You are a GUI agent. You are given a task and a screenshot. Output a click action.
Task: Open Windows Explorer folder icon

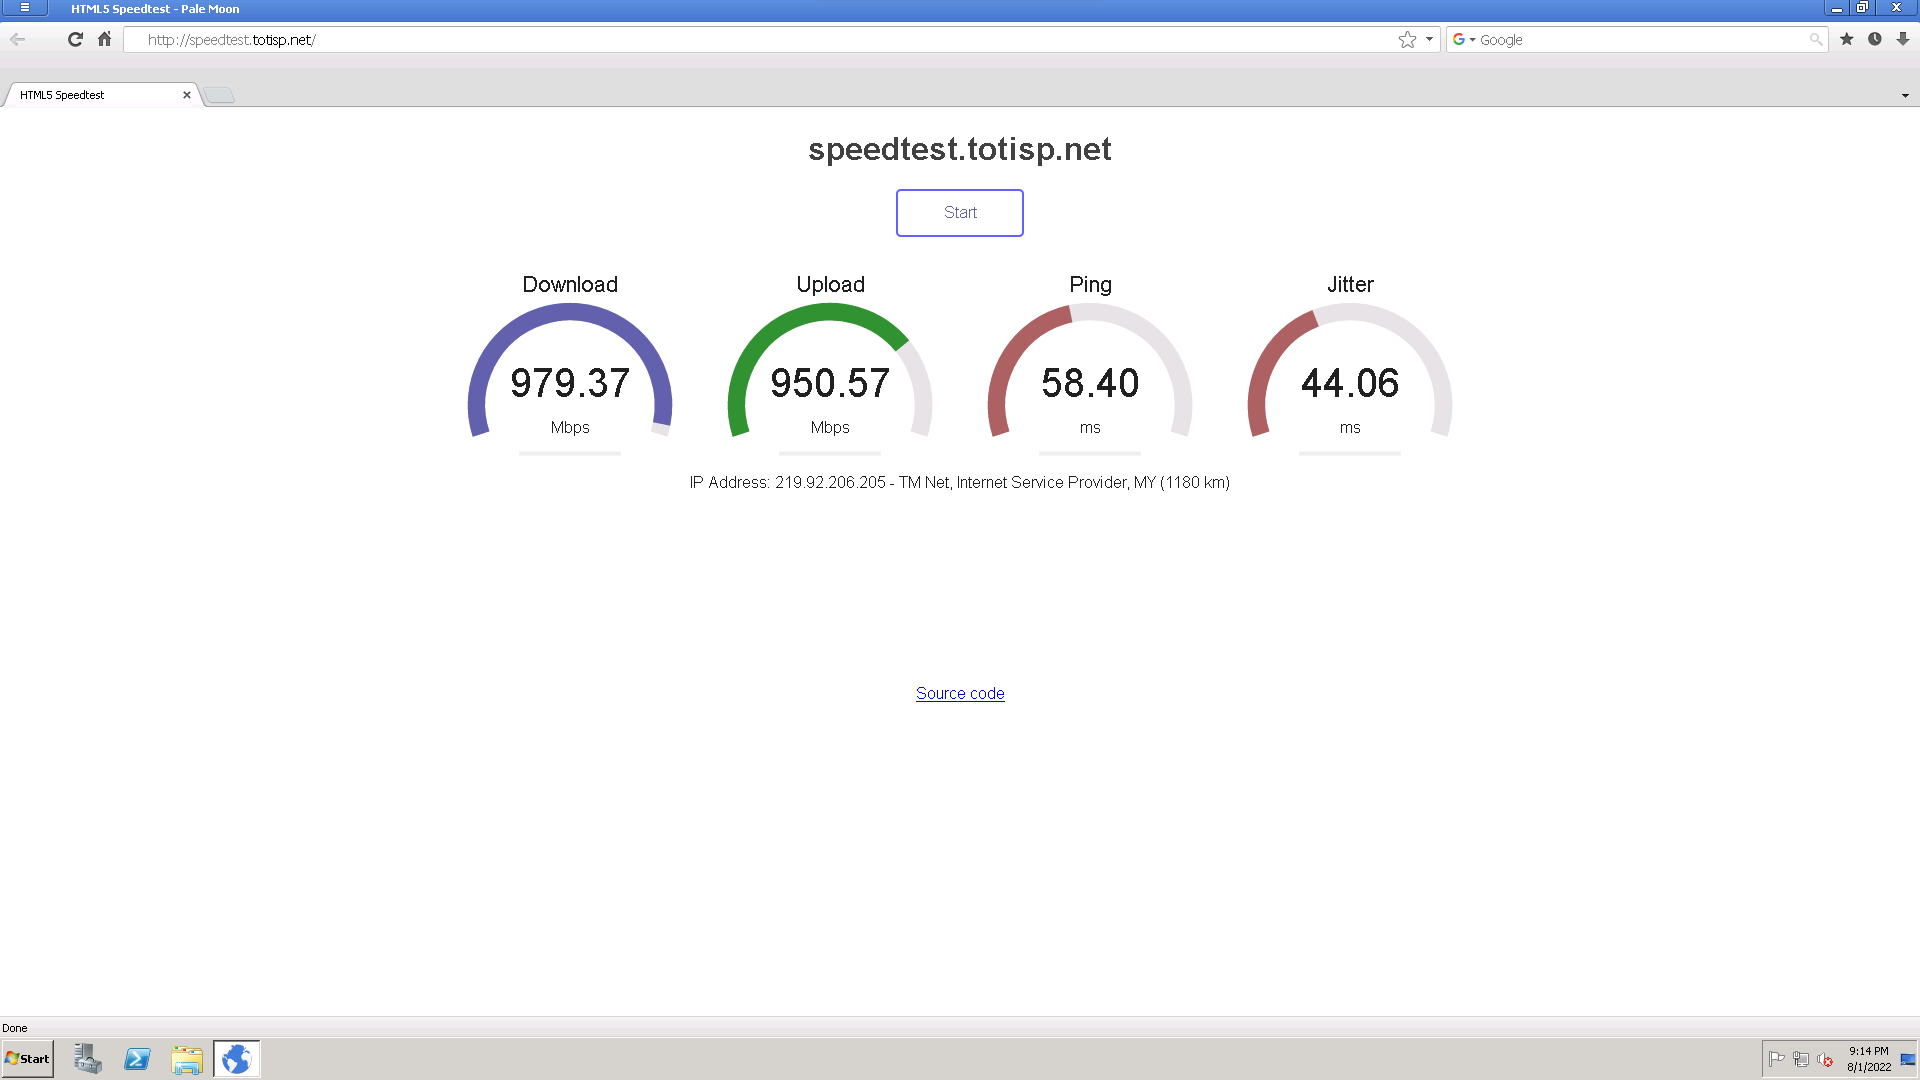pyautogui.click(x=187, y=1059)
